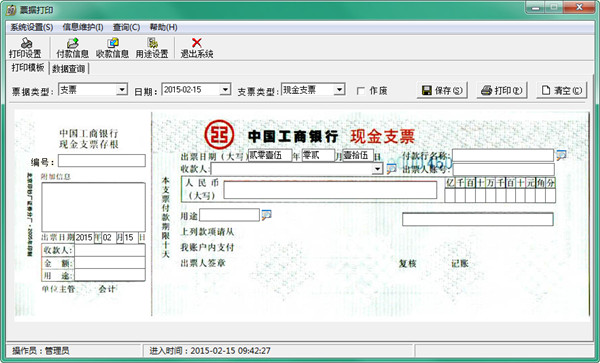This screenshot has width=600, height=363.
Task: Click the 人民币(大写) amount in words field
Action: coord(330,190)
